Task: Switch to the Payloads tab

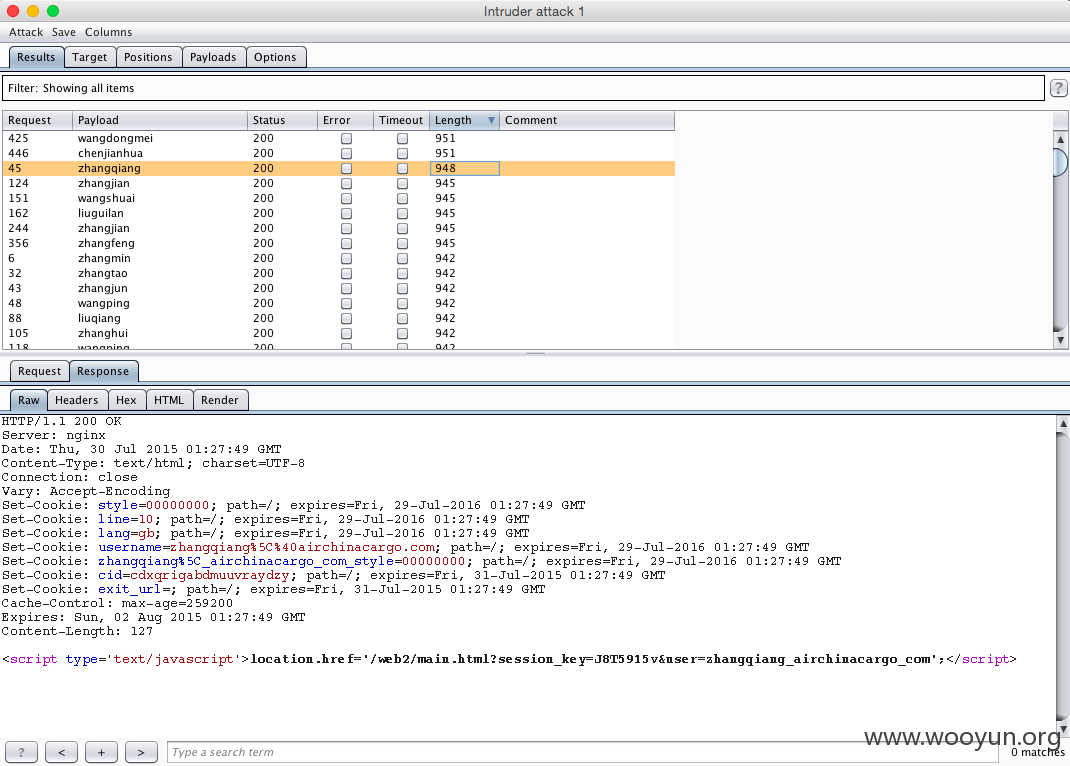Action: [x=213, y=57]
